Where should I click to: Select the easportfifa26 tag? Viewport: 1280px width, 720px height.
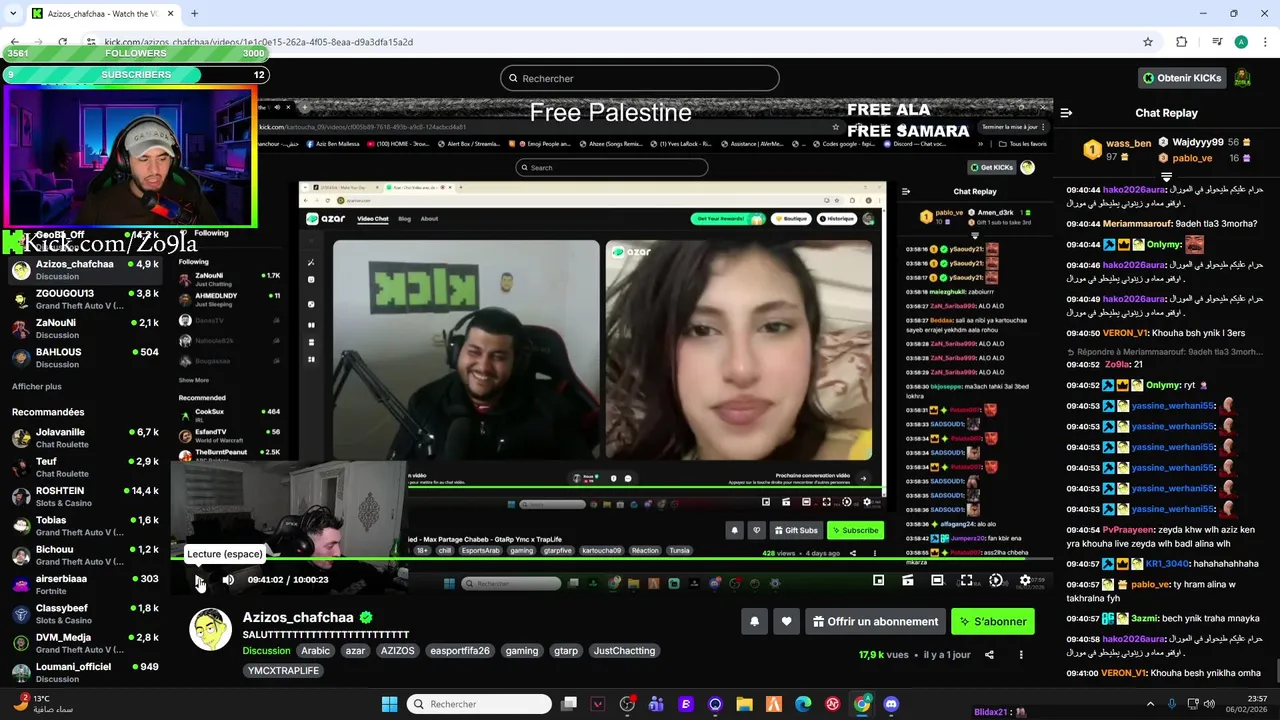point(460,651)
